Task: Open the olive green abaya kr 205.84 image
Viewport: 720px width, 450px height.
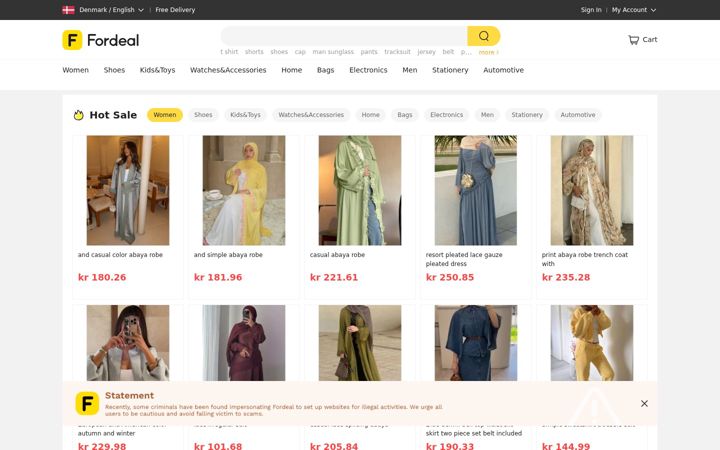Action: click(360, 343)
